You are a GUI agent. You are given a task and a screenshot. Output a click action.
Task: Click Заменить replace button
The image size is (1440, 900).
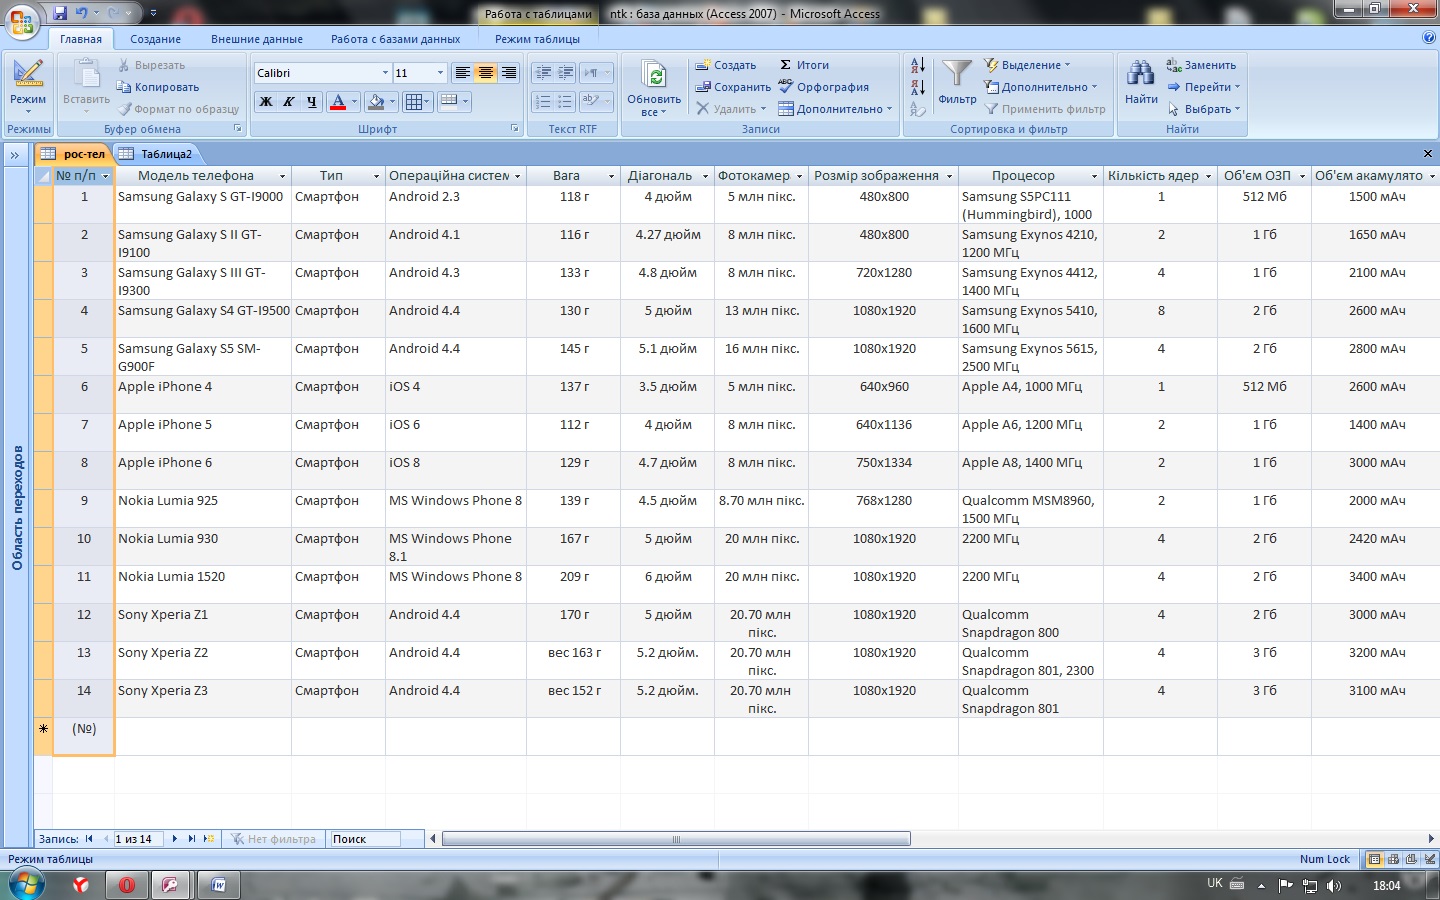tap(1201, 65)
